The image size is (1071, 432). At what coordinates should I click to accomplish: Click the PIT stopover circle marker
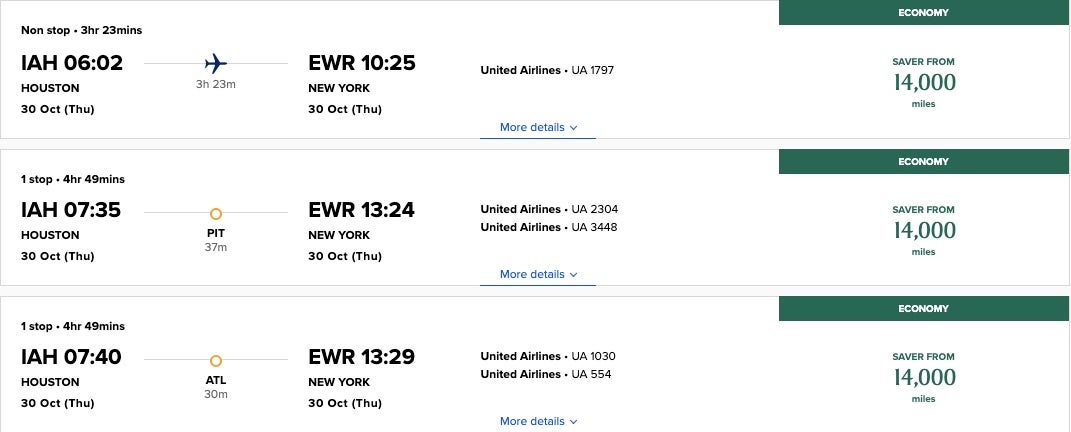tap(215, 213)
